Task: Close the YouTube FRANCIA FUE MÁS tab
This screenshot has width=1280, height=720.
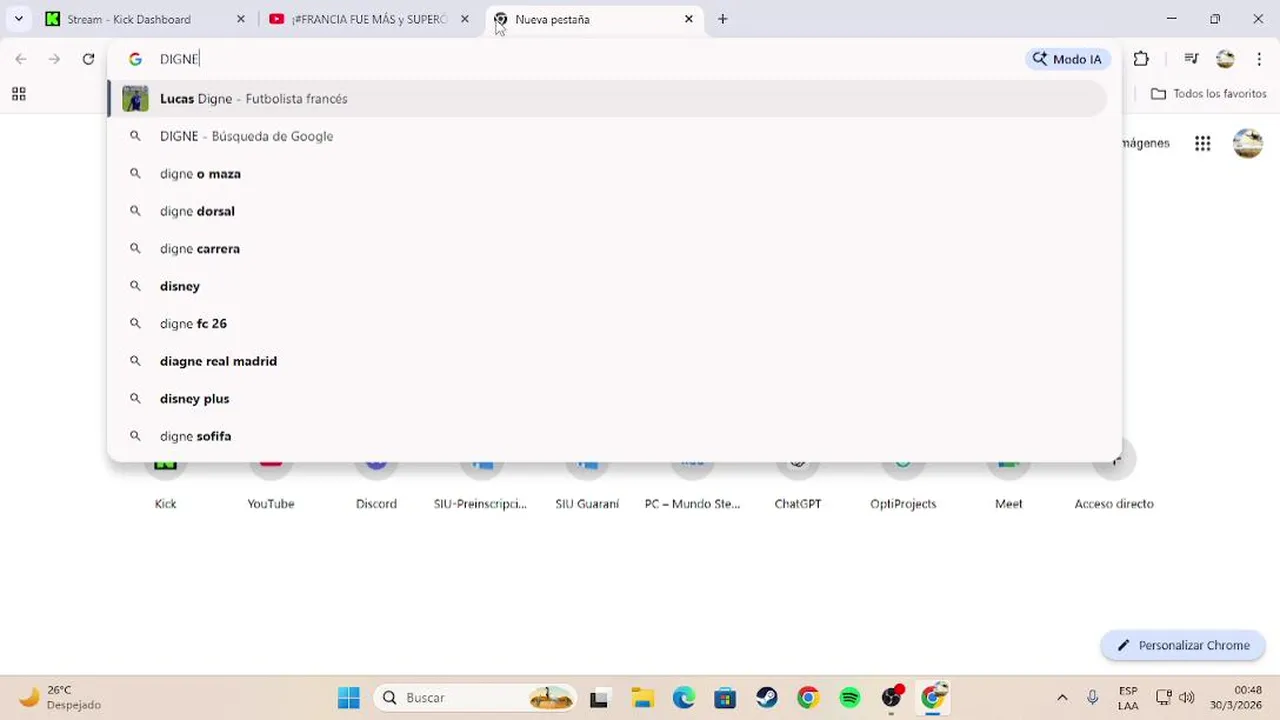Action: pyautogui.click(x=464, y=19)
